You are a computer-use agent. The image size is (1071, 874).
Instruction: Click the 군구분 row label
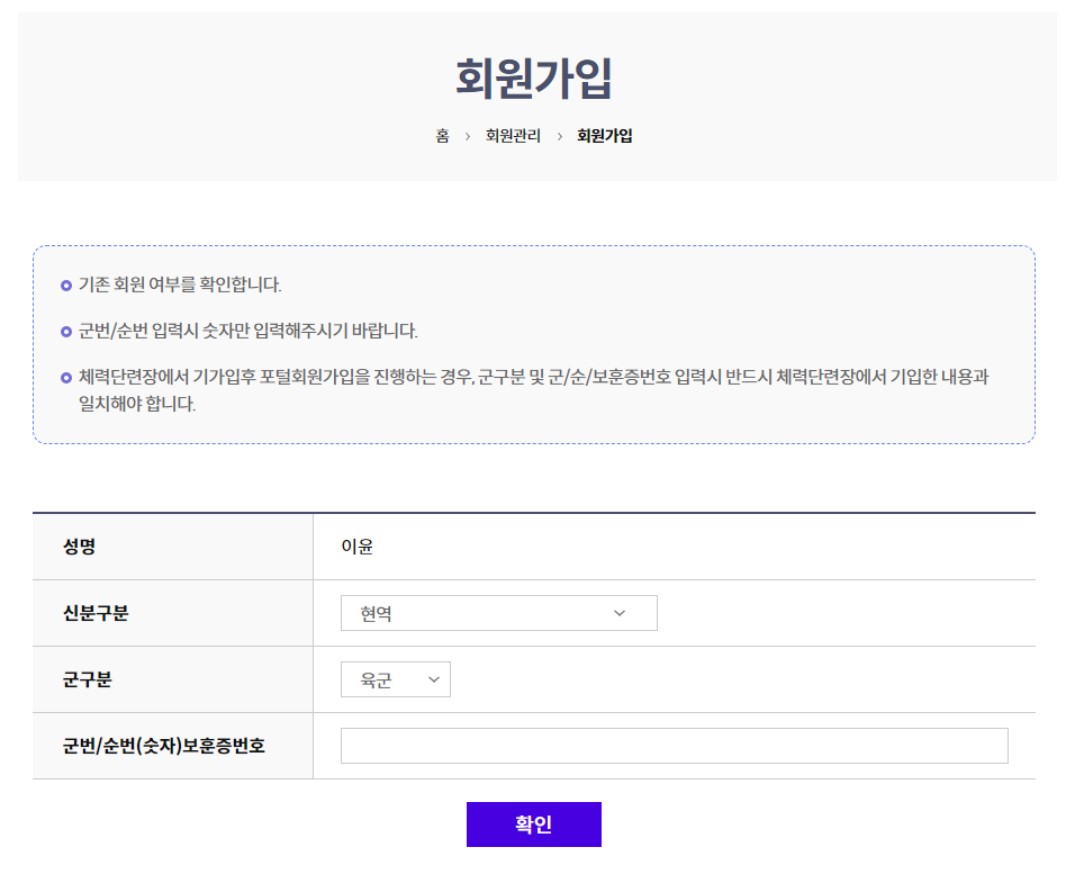(87, 679)
